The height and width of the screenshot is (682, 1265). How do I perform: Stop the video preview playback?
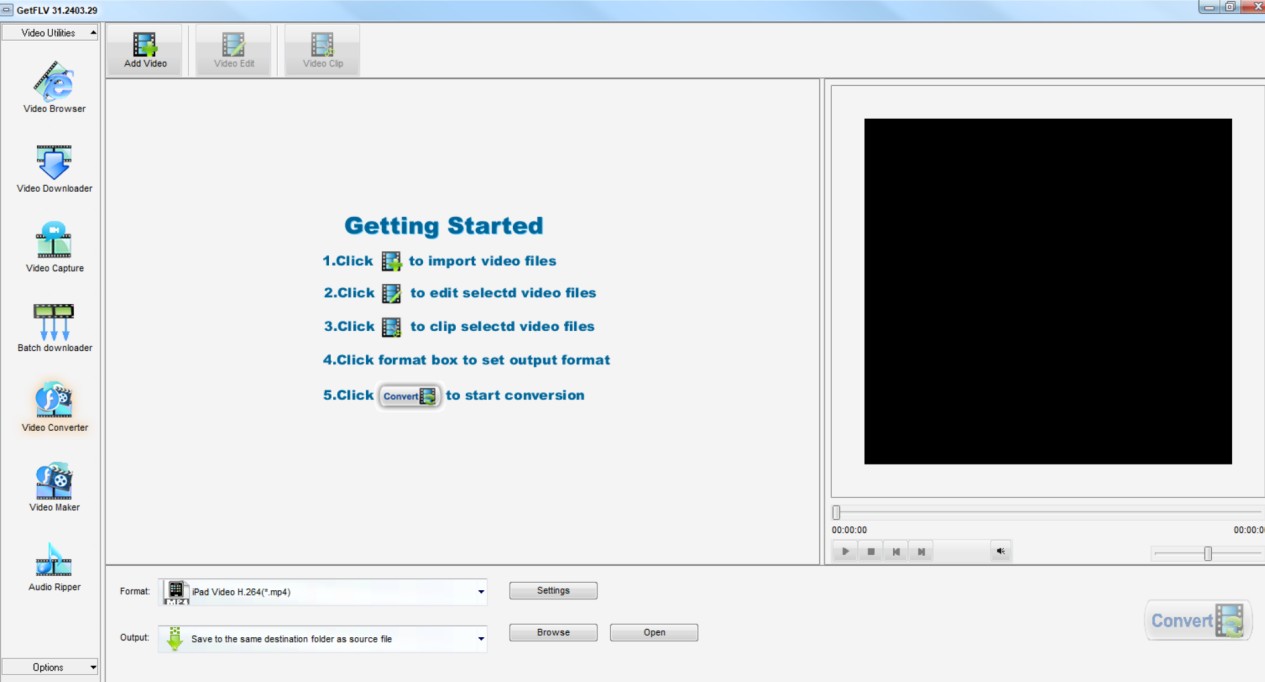pos(871,551)
